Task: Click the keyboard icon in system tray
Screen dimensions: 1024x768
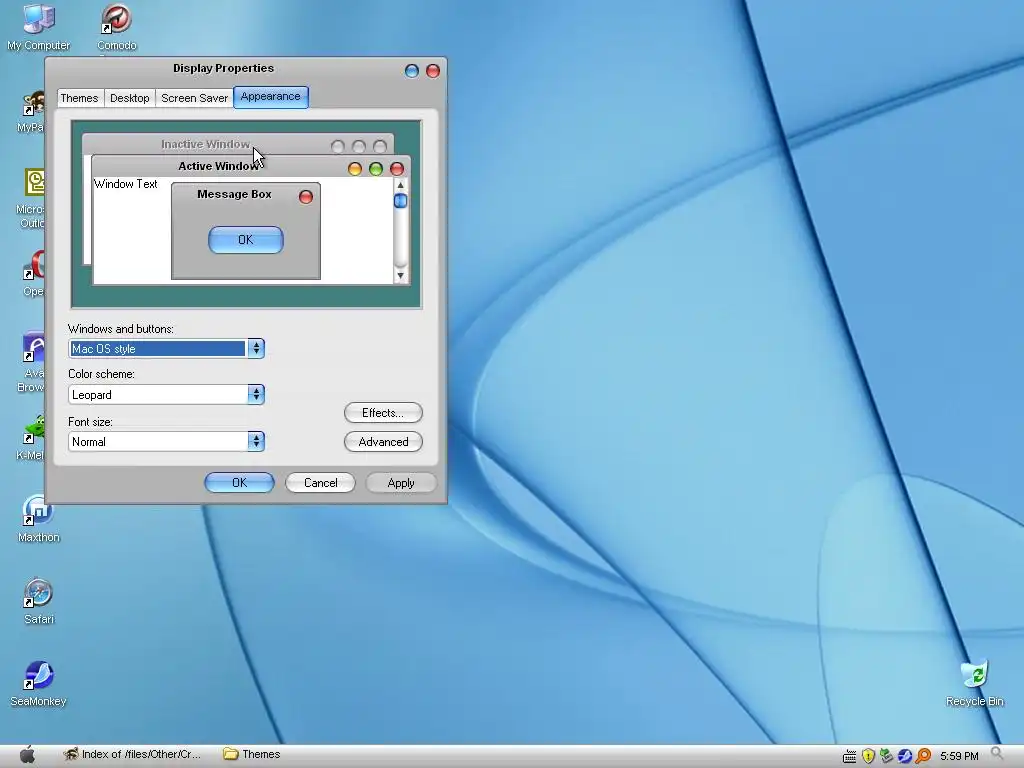Action: click(x=849, y=756)
